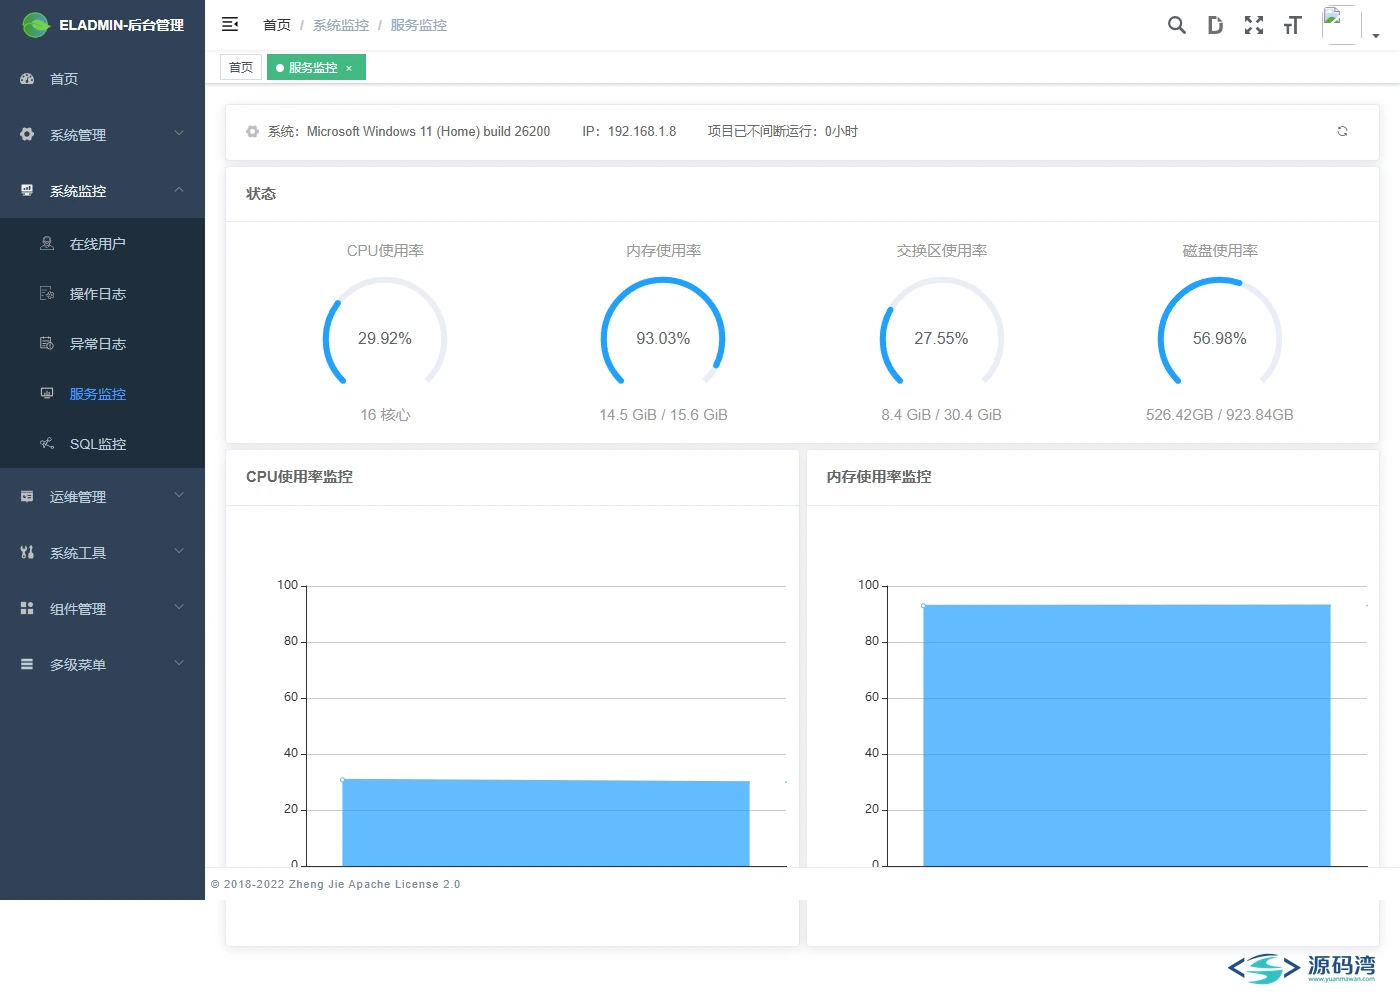Click the tools icon beside 系统工具
Viewport: 1400px width, 1007px height.
27,552
